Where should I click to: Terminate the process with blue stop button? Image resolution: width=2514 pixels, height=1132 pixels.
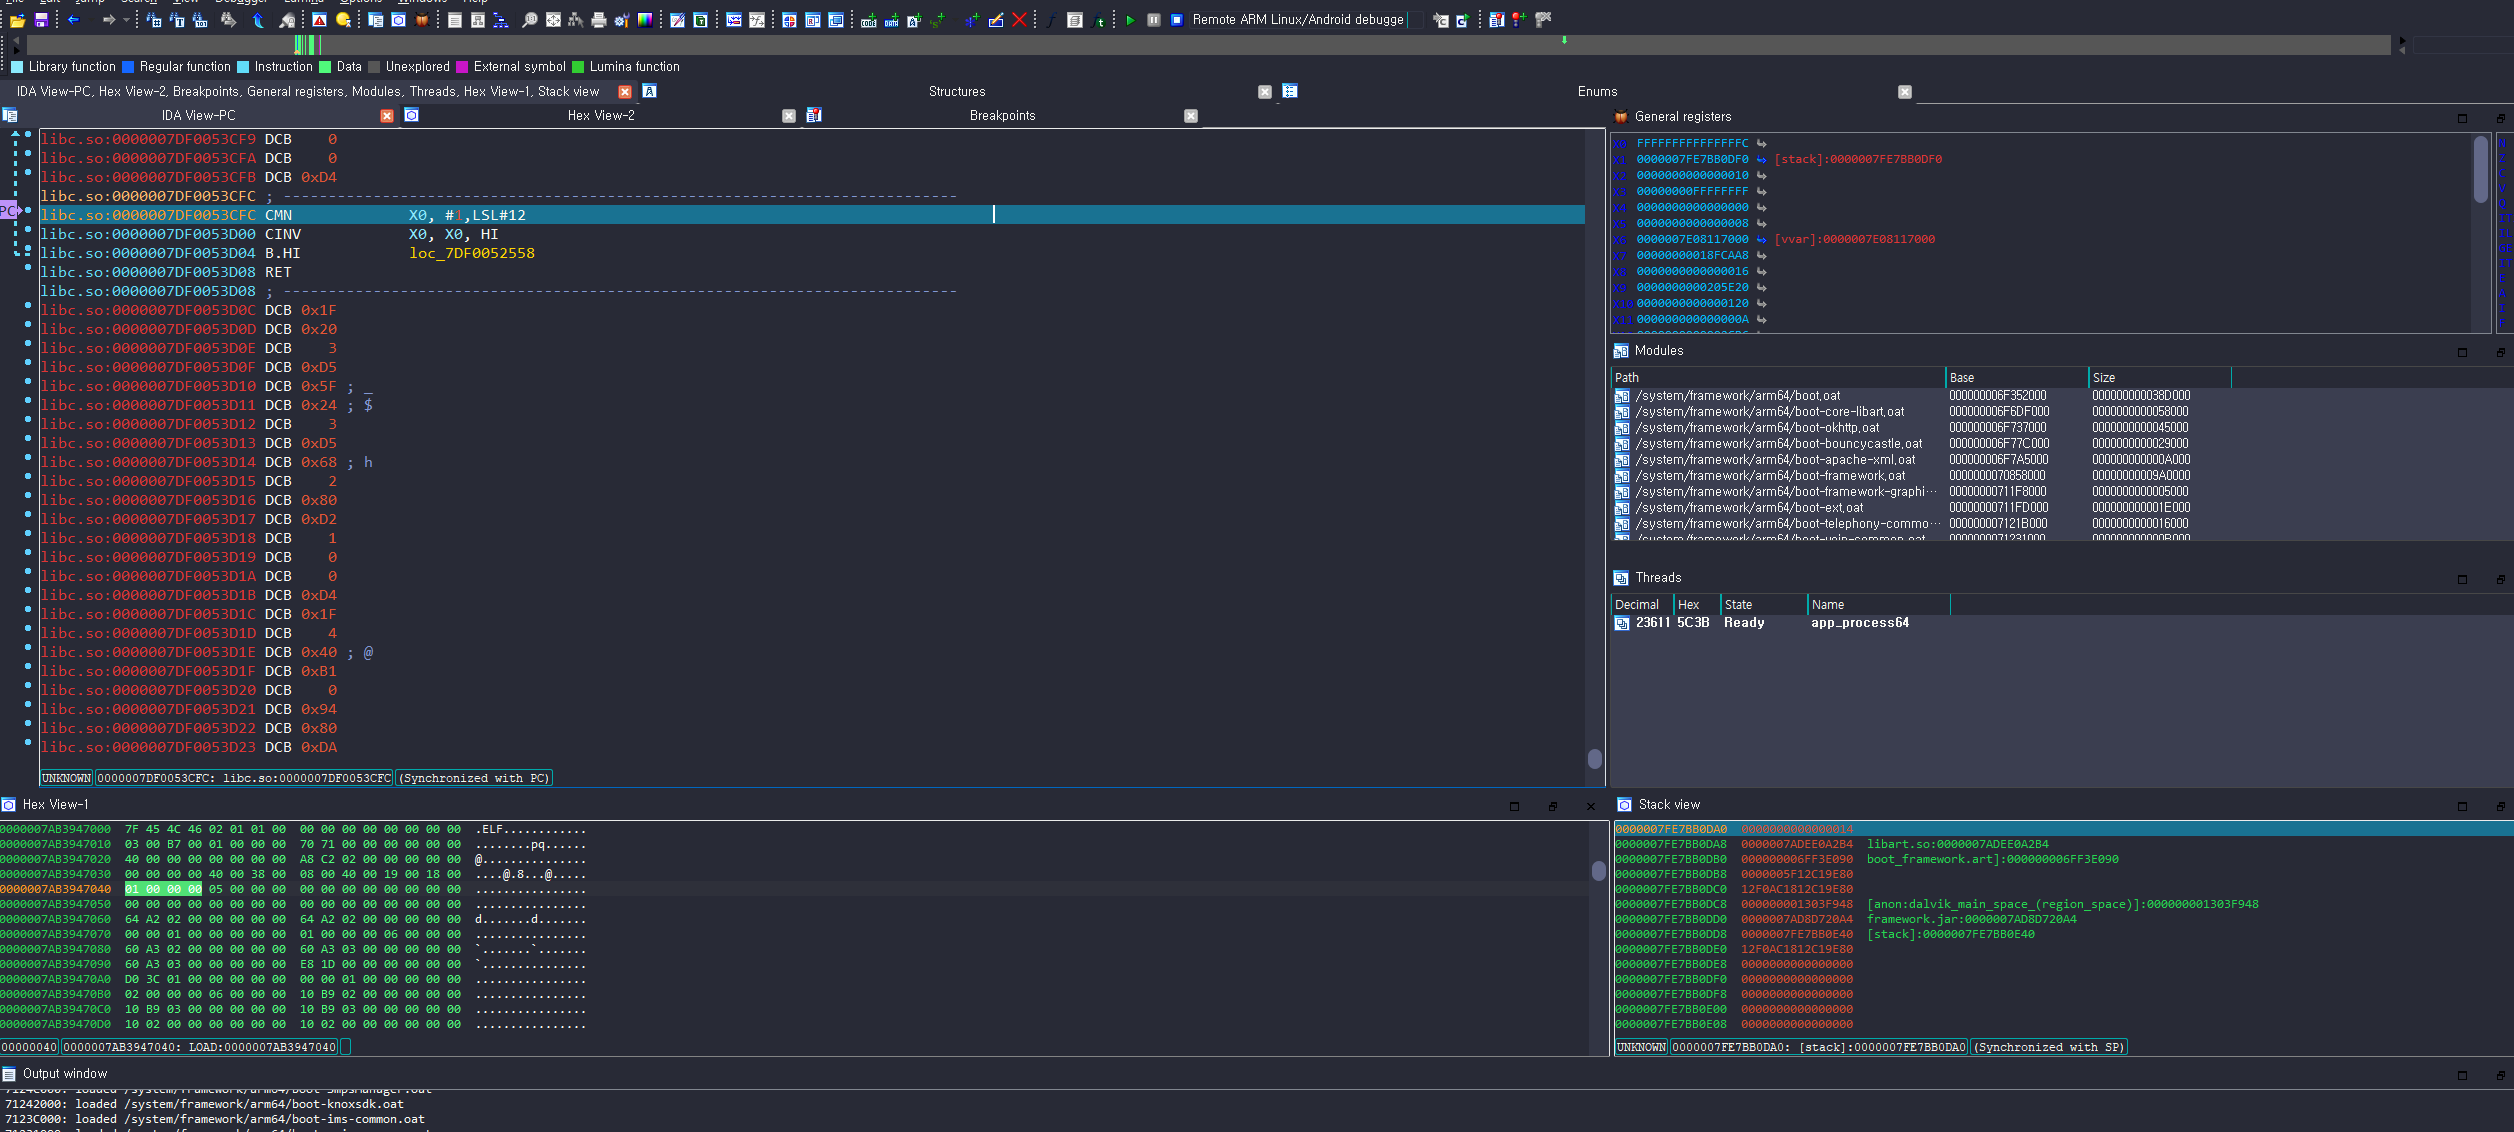[1177, 20]
